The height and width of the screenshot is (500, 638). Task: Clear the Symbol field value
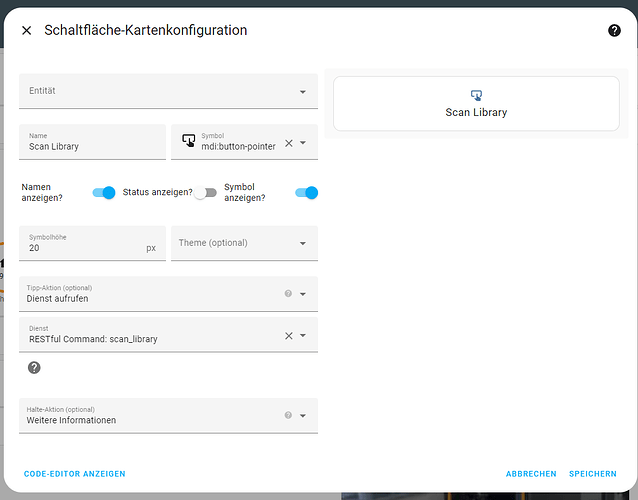point(289,143)
